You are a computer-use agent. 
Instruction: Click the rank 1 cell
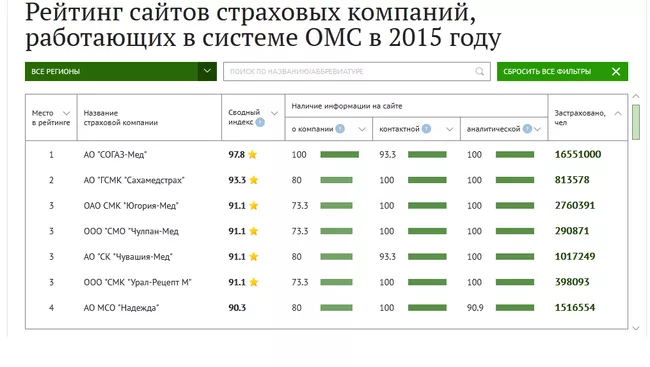51,155
